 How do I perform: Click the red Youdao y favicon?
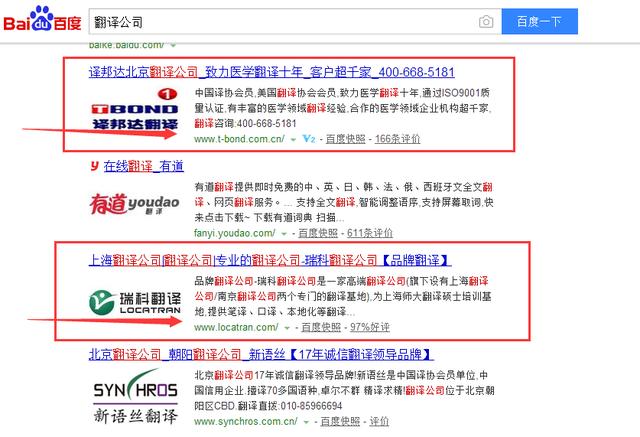pyautogui.click(x=95, y=166)
